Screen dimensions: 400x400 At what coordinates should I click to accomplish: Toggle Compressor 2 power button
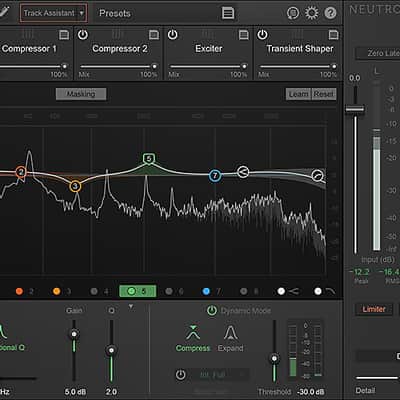tap(83, 35)
